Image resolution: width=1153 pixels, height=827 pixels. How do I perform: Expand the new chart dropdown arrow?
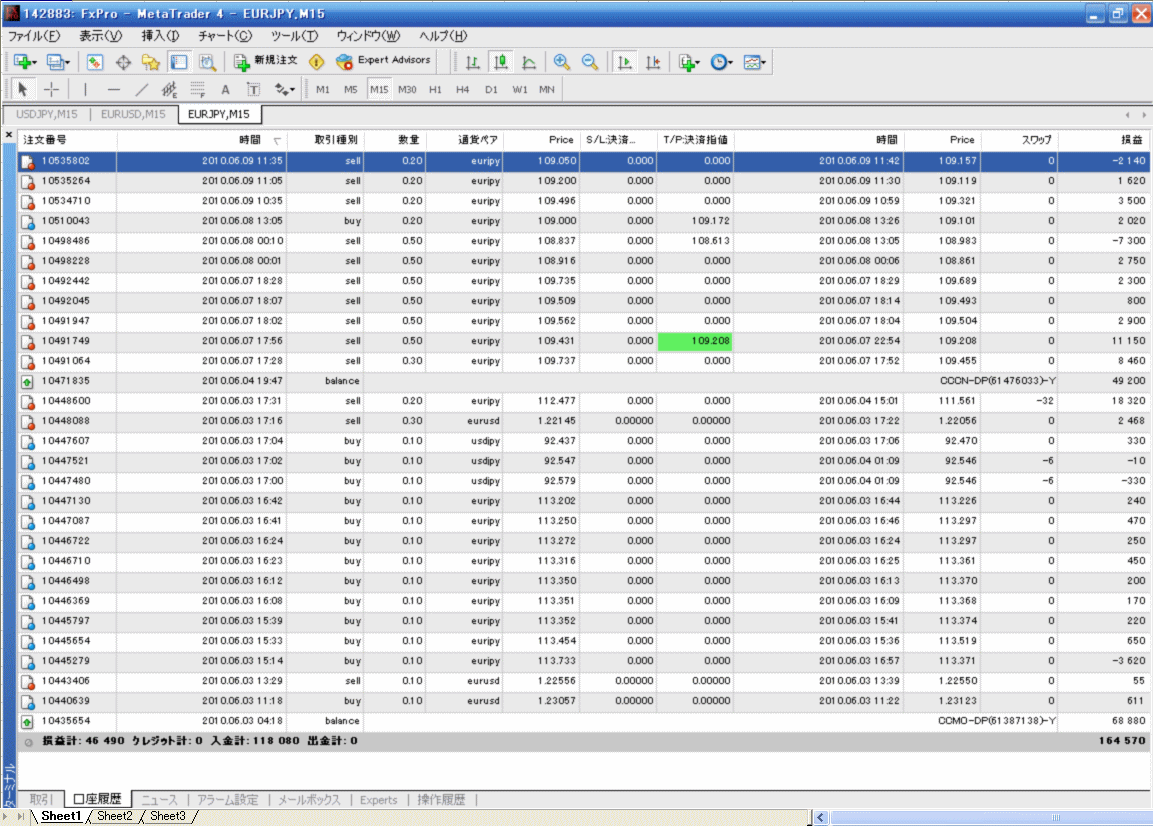point(35,62)
